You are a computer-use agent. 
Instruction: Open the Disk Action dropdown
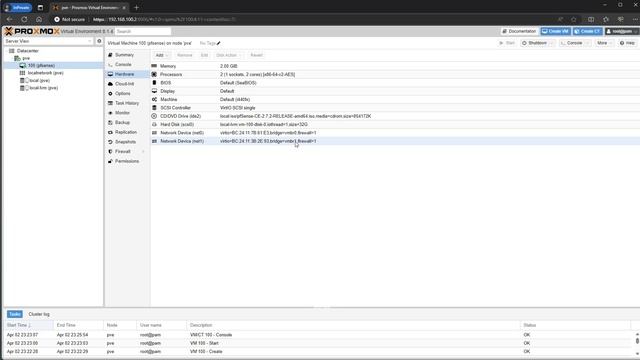tap(229, 55)
